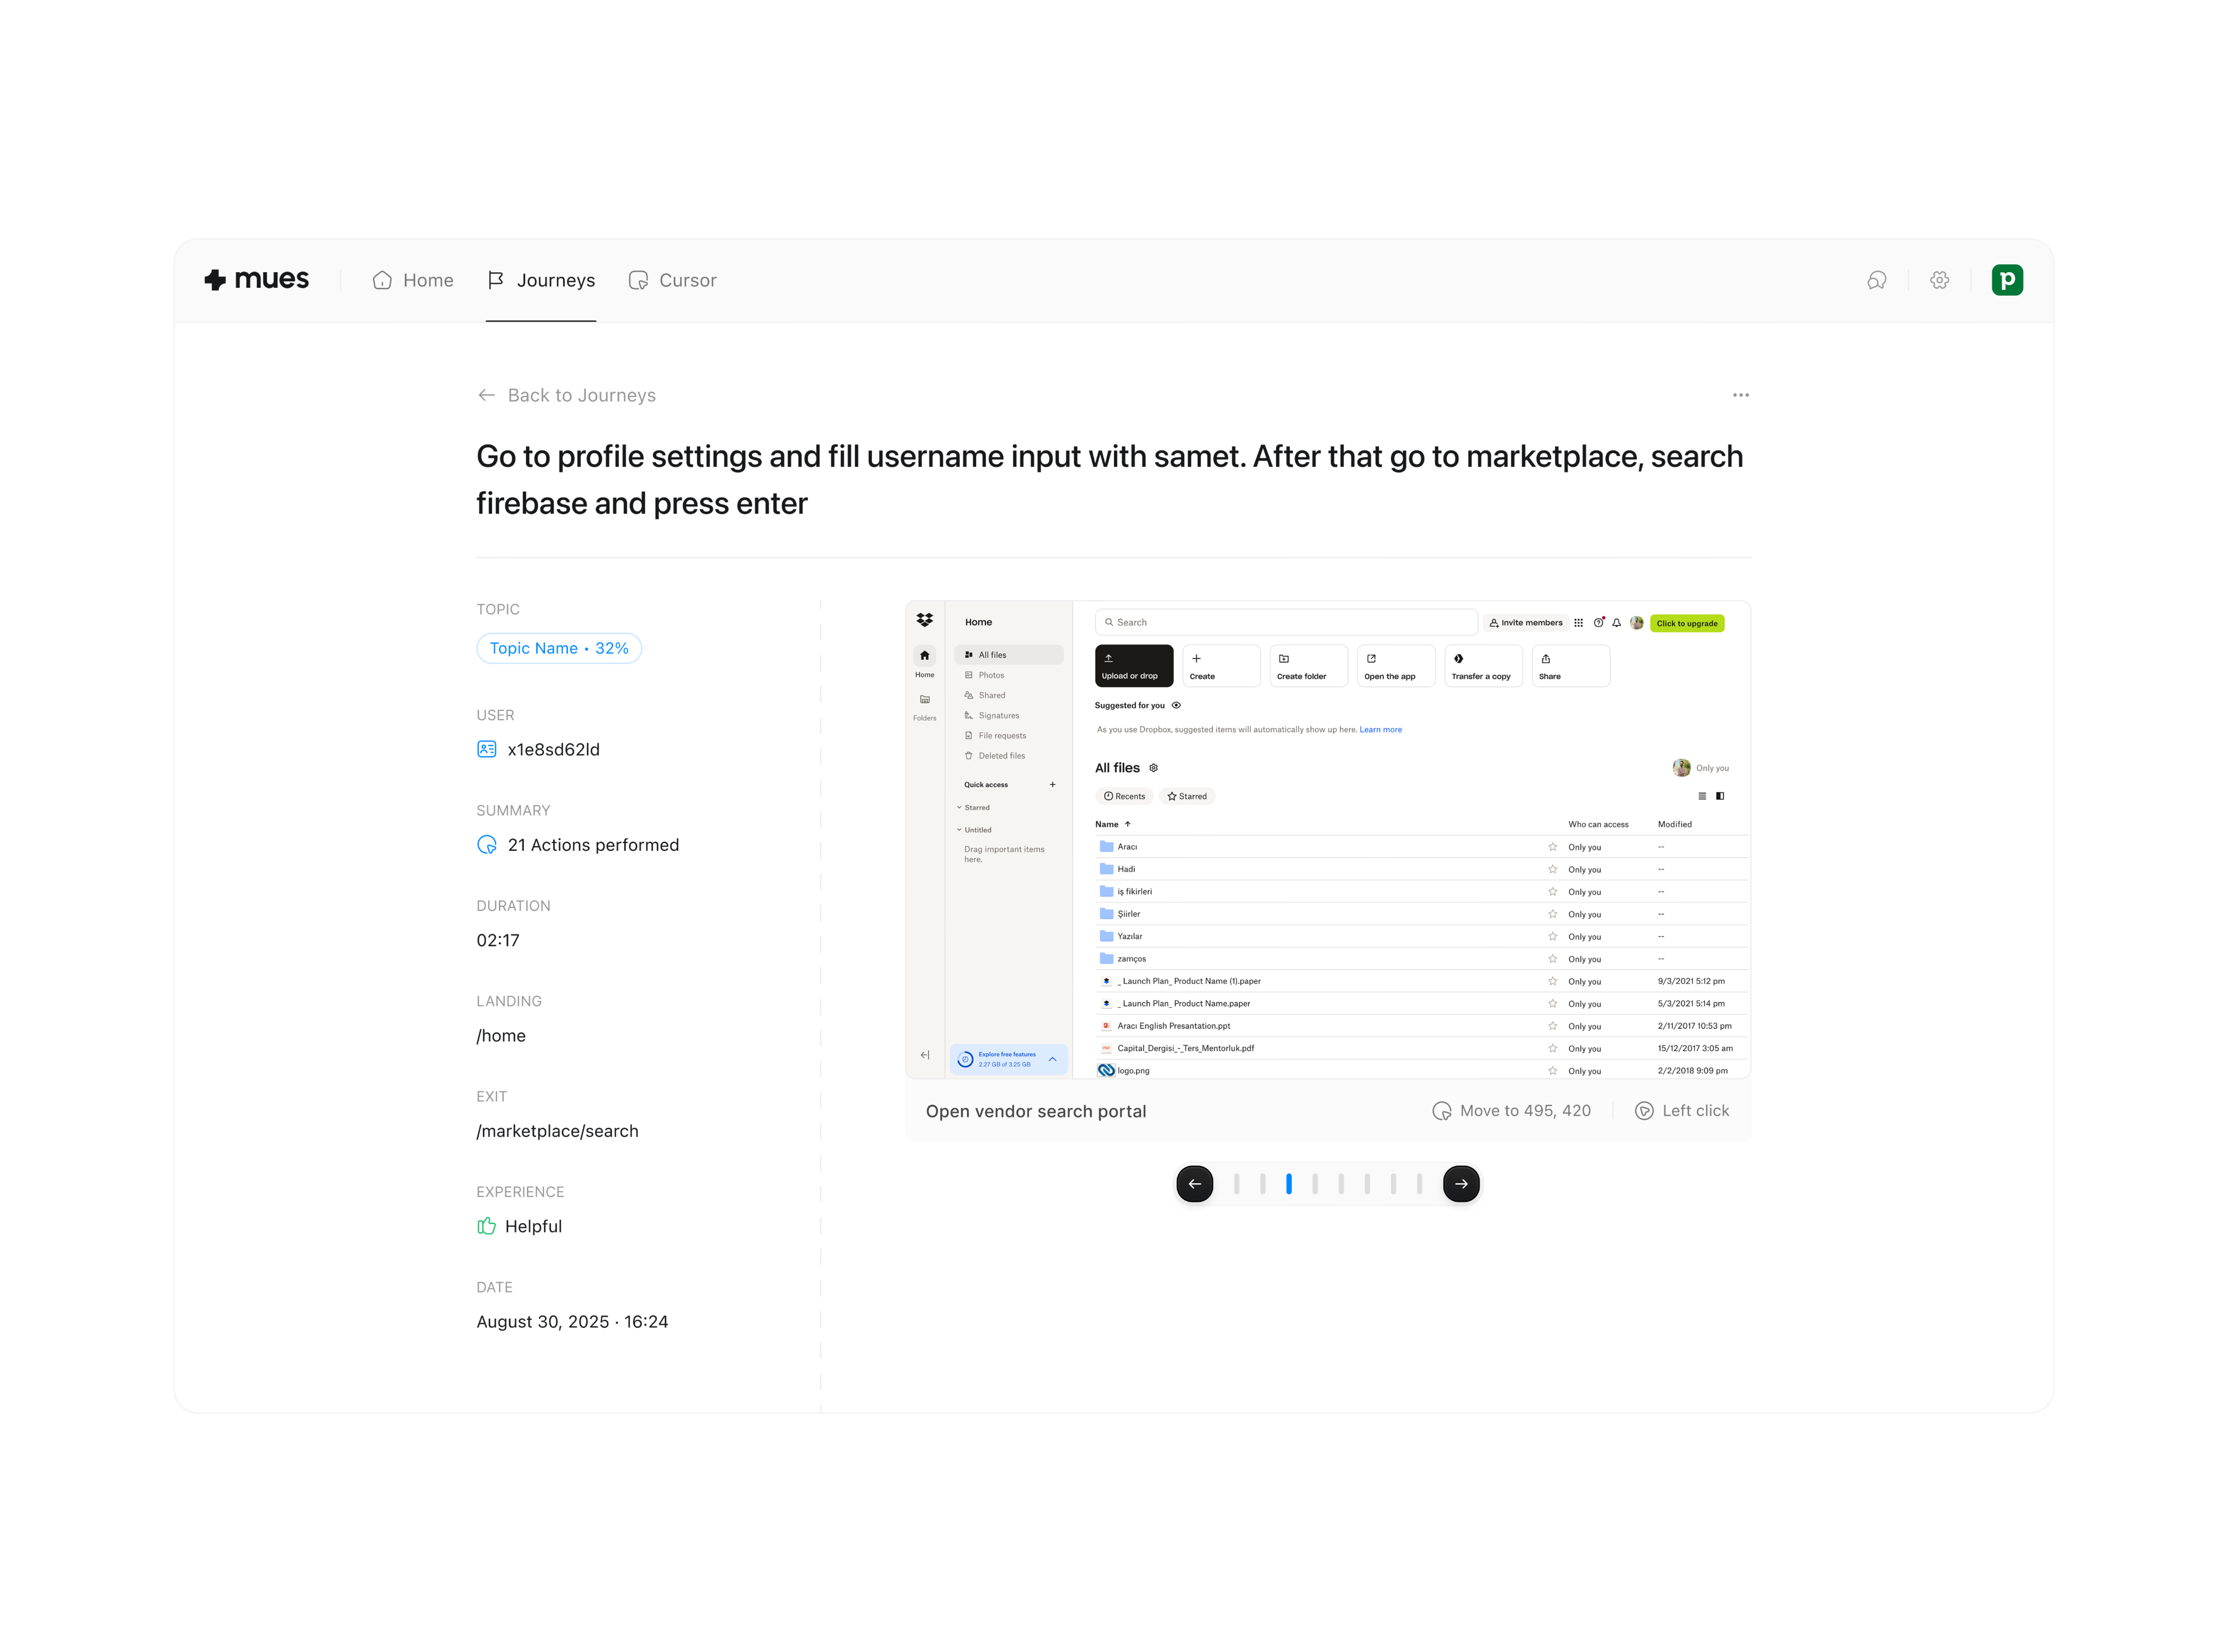Click the collapse sidebar arrow icon
This screenshot has width=2228, height=1652.
924,1055
